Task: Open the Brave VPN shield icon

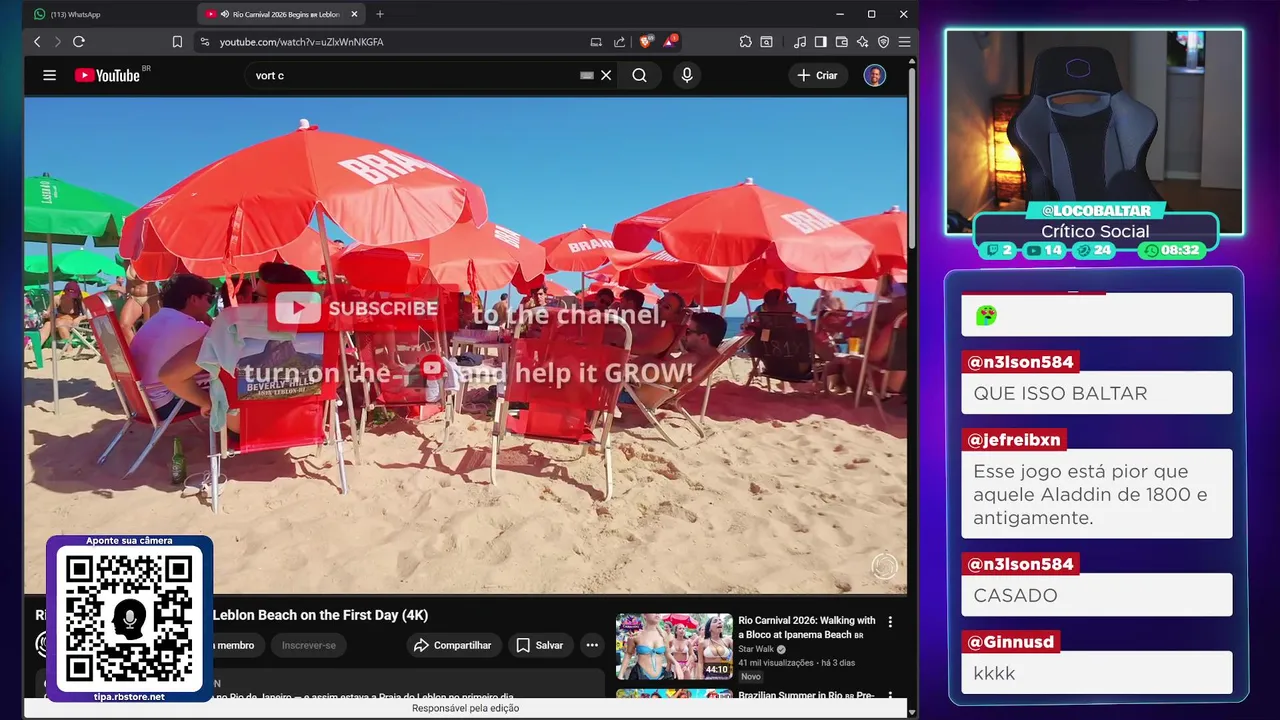Action: tap(883, 42)
